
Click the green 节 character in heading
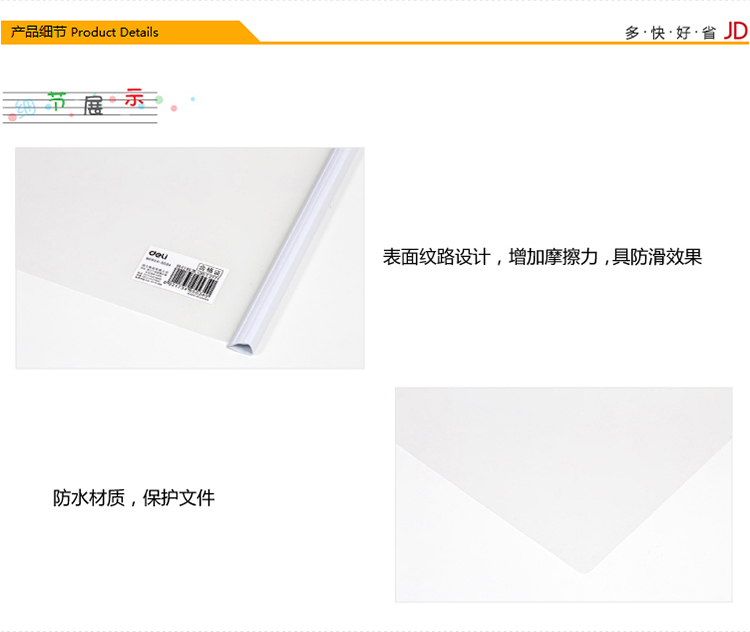[x=59, y=99]
